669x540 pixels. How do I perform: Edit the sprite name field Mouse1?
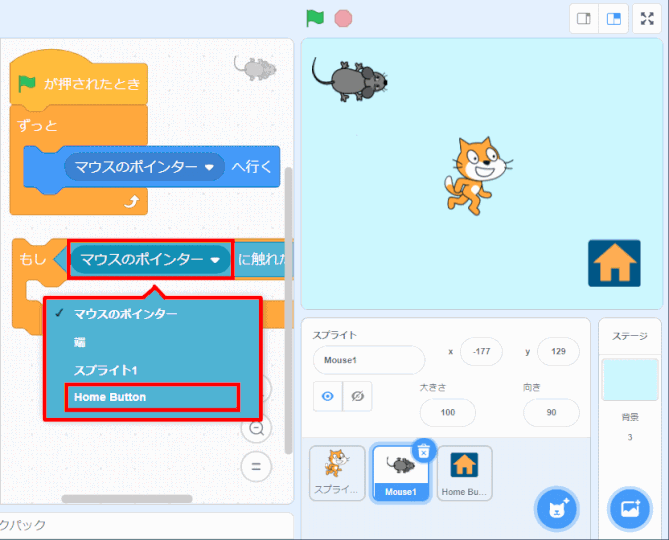[x=369, y=360]
